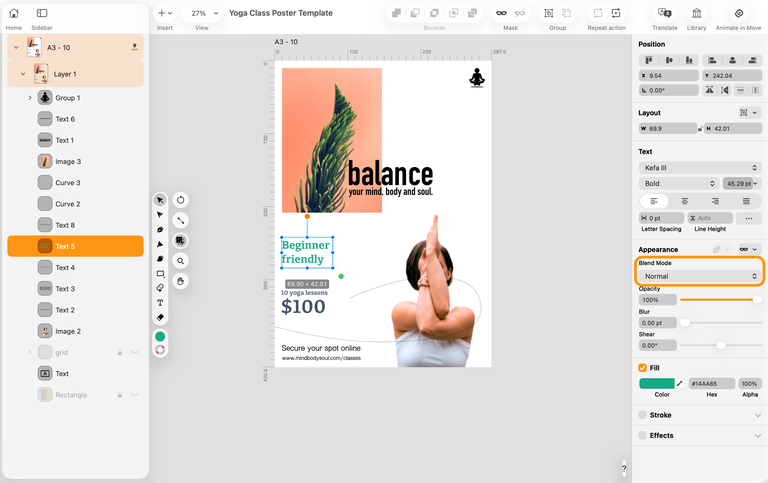Click the stroke color ring in toolbox
Image resolution: width=768 pixels, height=483 pixels.
click(x=160, y=350)
